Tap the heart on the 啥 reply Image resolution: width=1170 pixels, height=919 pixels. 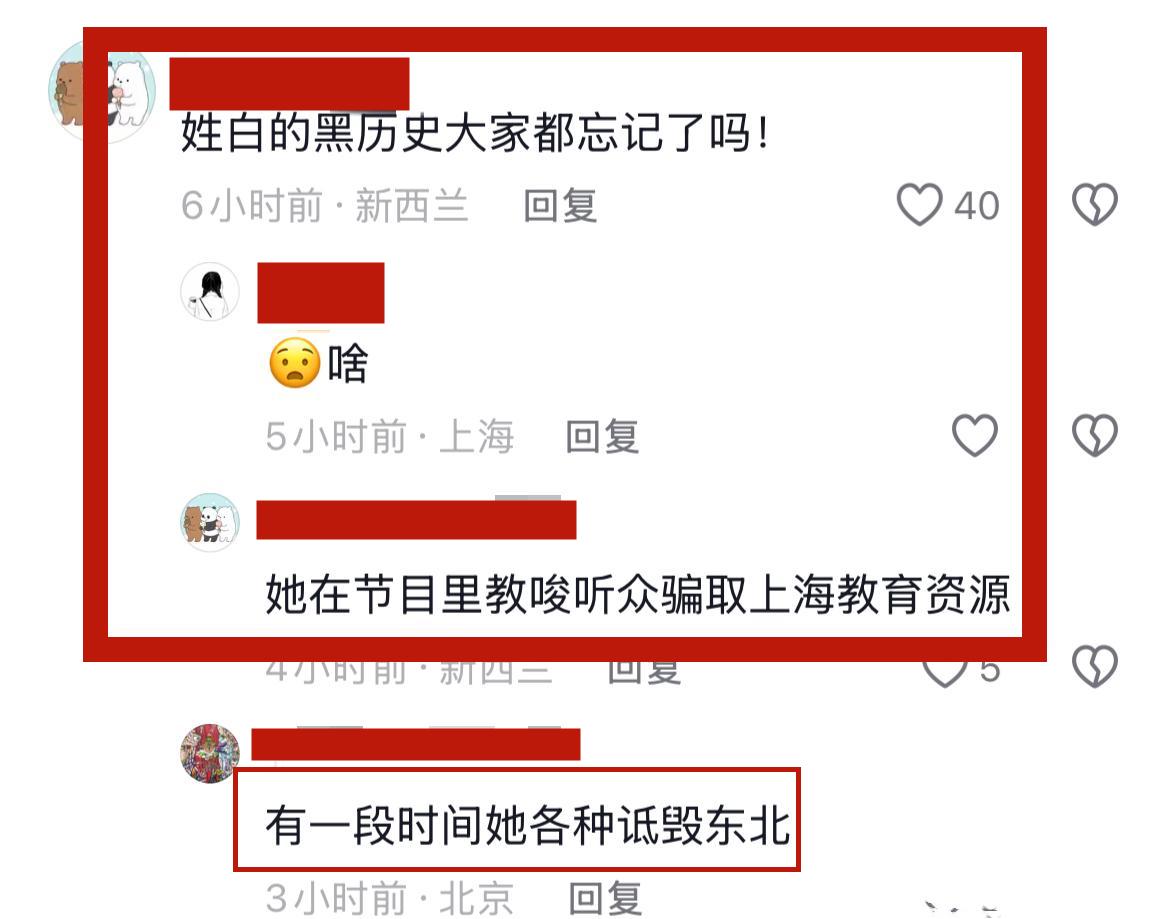click(975, 435)
